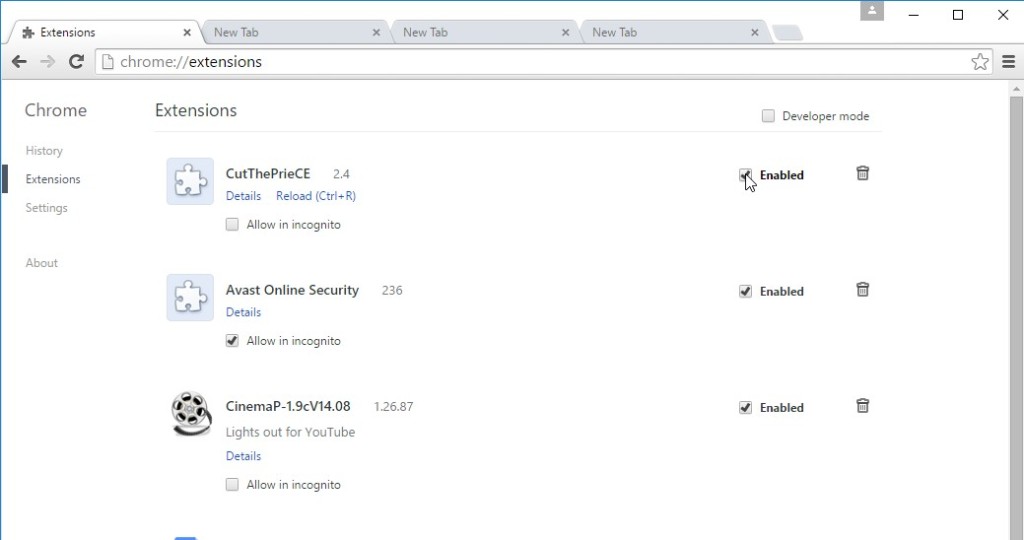The width and height of the screenshot is (1024, 540).
Task: Remove Avast Online Security via trash icon
Action: click(863, 289)
